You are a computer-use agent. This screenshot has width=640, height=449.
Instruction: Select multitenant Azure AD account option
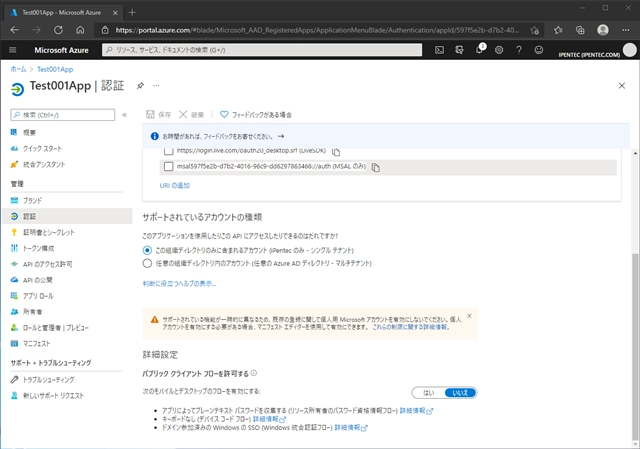tap(147, 263)
